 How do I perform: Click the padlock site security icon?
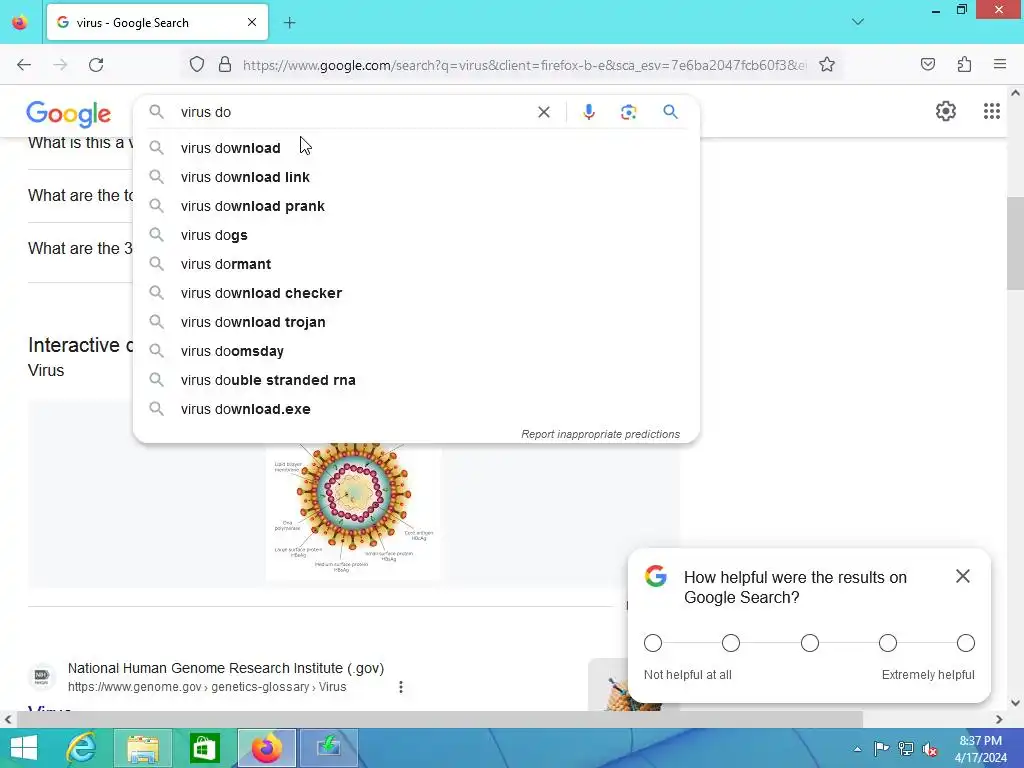[x=225, y=65]
